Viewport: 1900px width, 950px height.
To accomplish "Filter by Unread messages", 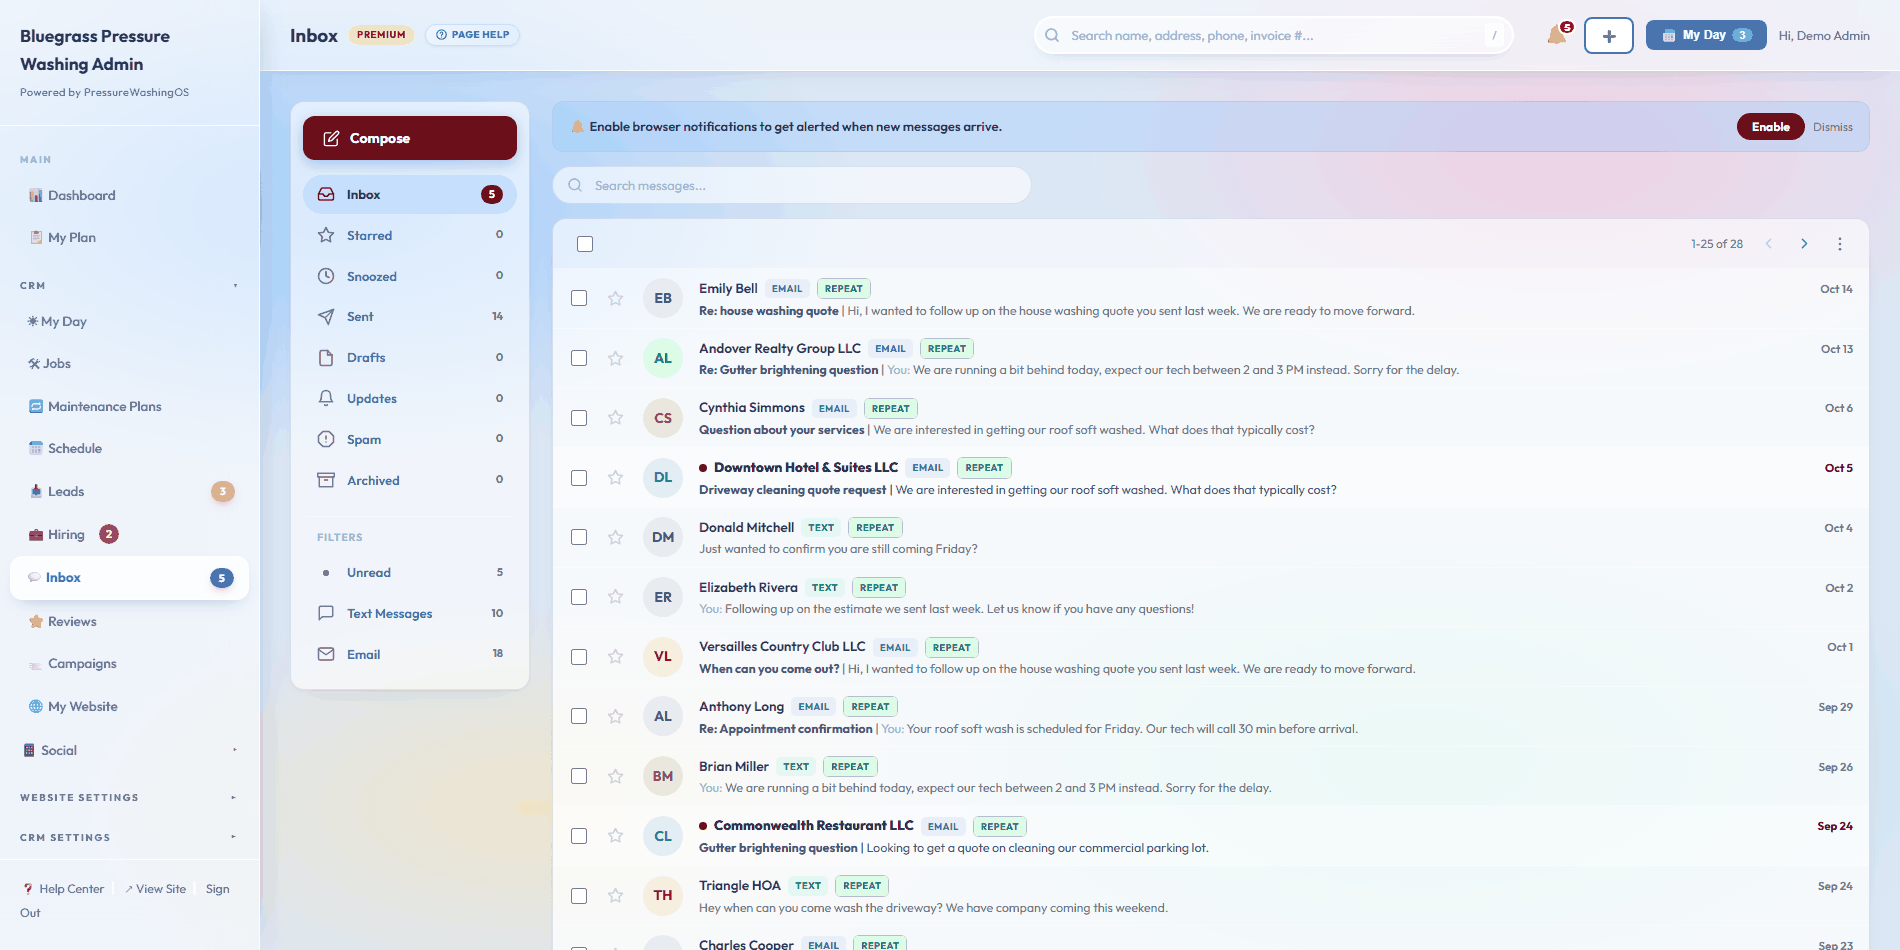I will point(410,573).
